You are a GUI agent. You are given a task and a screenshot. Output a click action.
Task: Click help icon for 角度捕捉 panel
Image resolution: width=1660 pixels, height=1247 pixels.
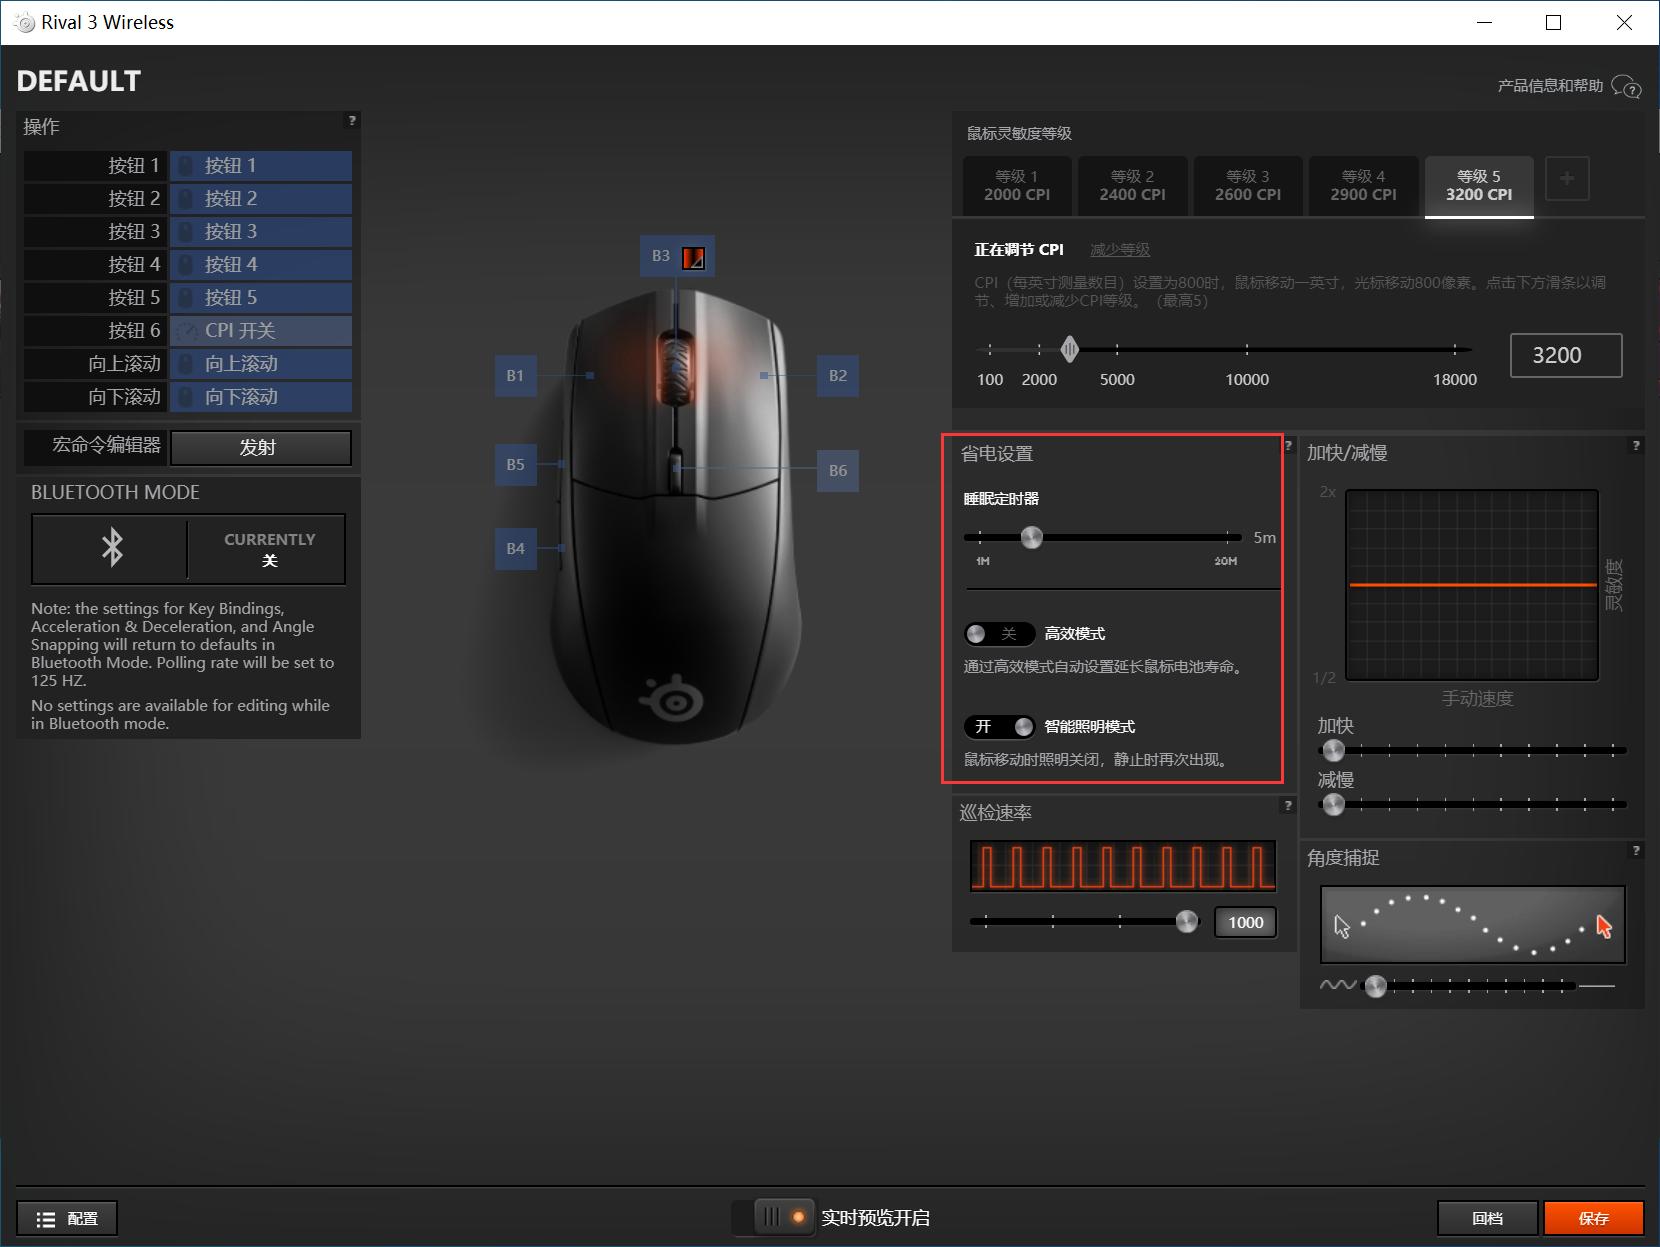[x=1636, y=851]
